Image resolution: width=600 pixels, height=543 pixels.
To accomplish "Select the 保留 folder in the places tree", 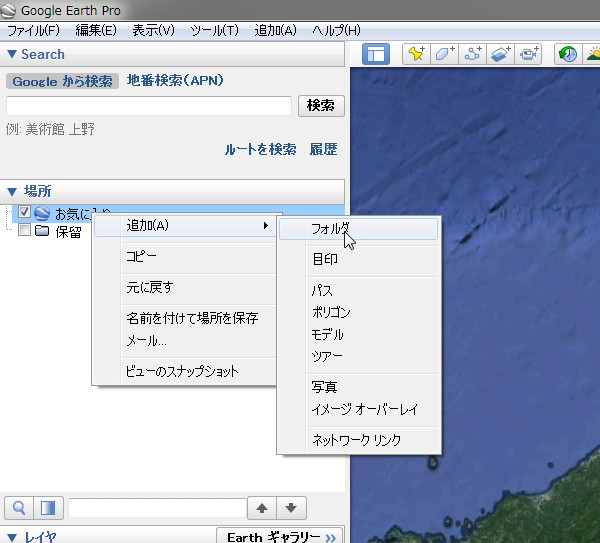I will point(68,232).
